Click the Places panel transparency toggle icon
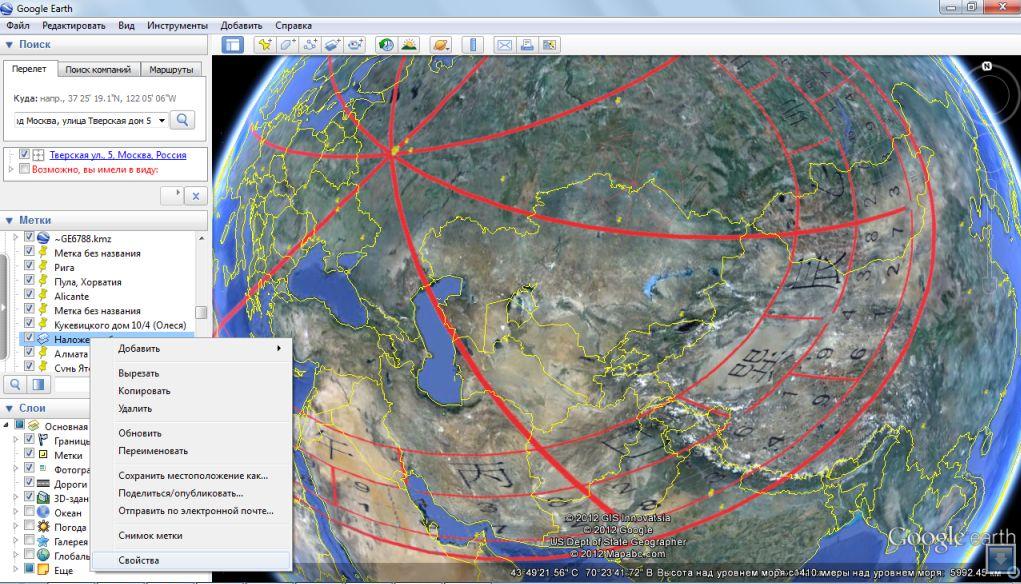 tap(38, 384)
